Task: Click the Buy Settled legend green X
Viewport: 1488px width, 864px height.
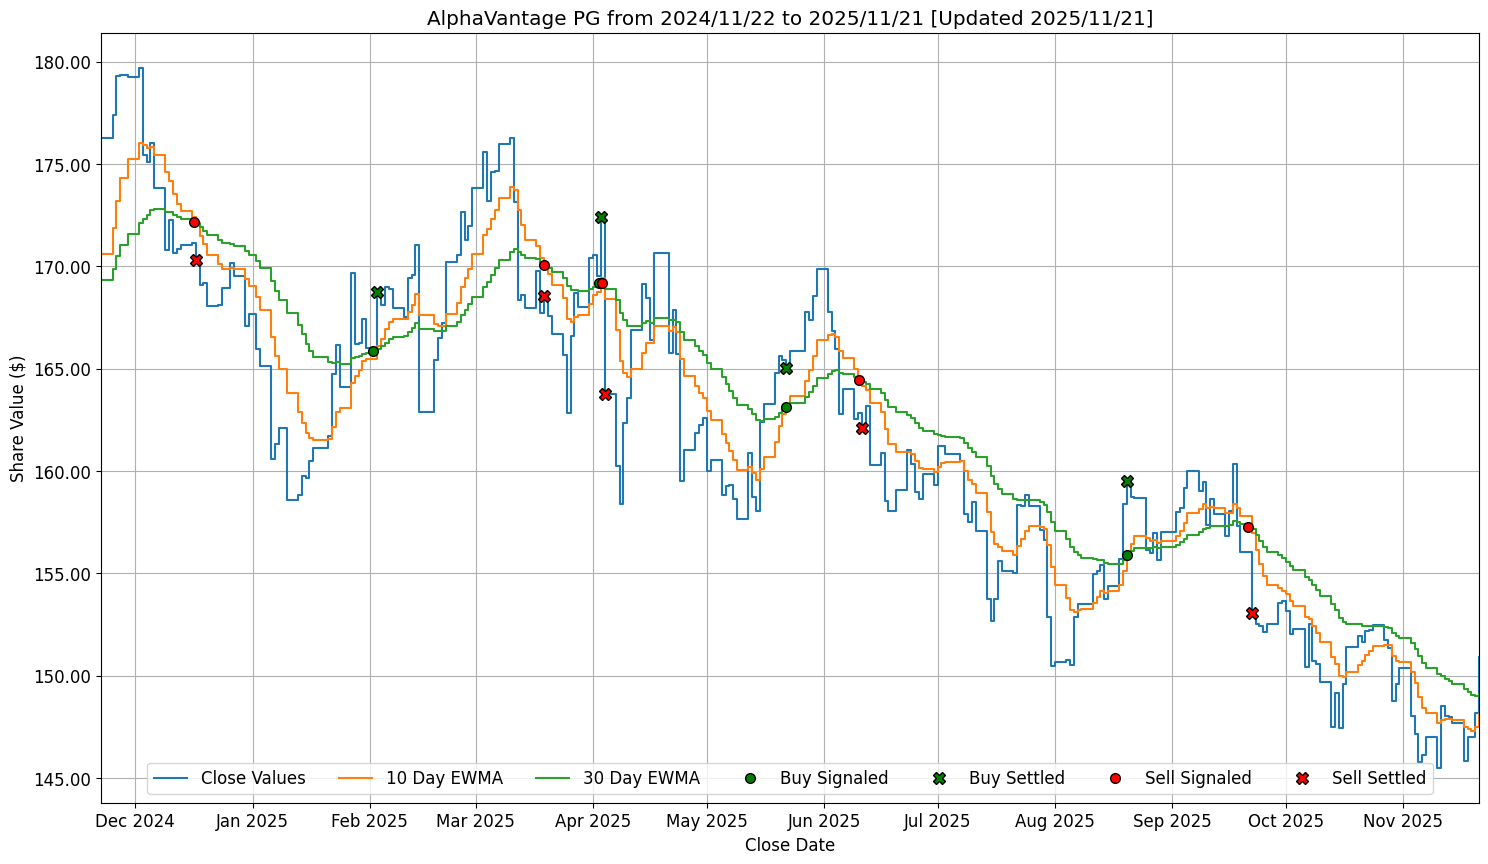Action: point(939,778)
